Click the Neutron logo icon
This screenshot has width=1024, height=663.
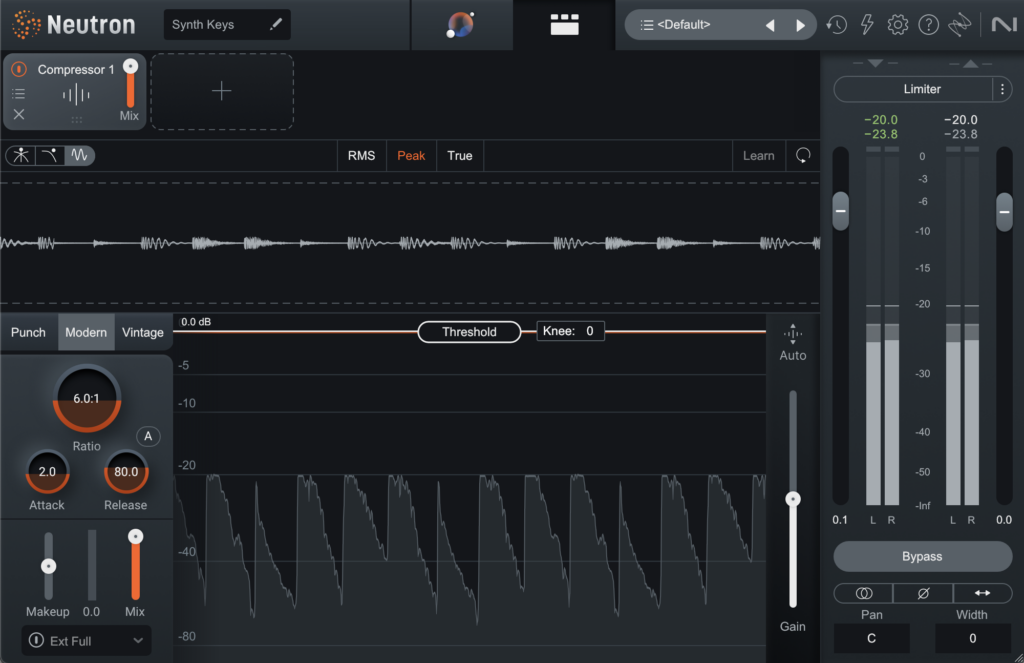tap(26, 25)
